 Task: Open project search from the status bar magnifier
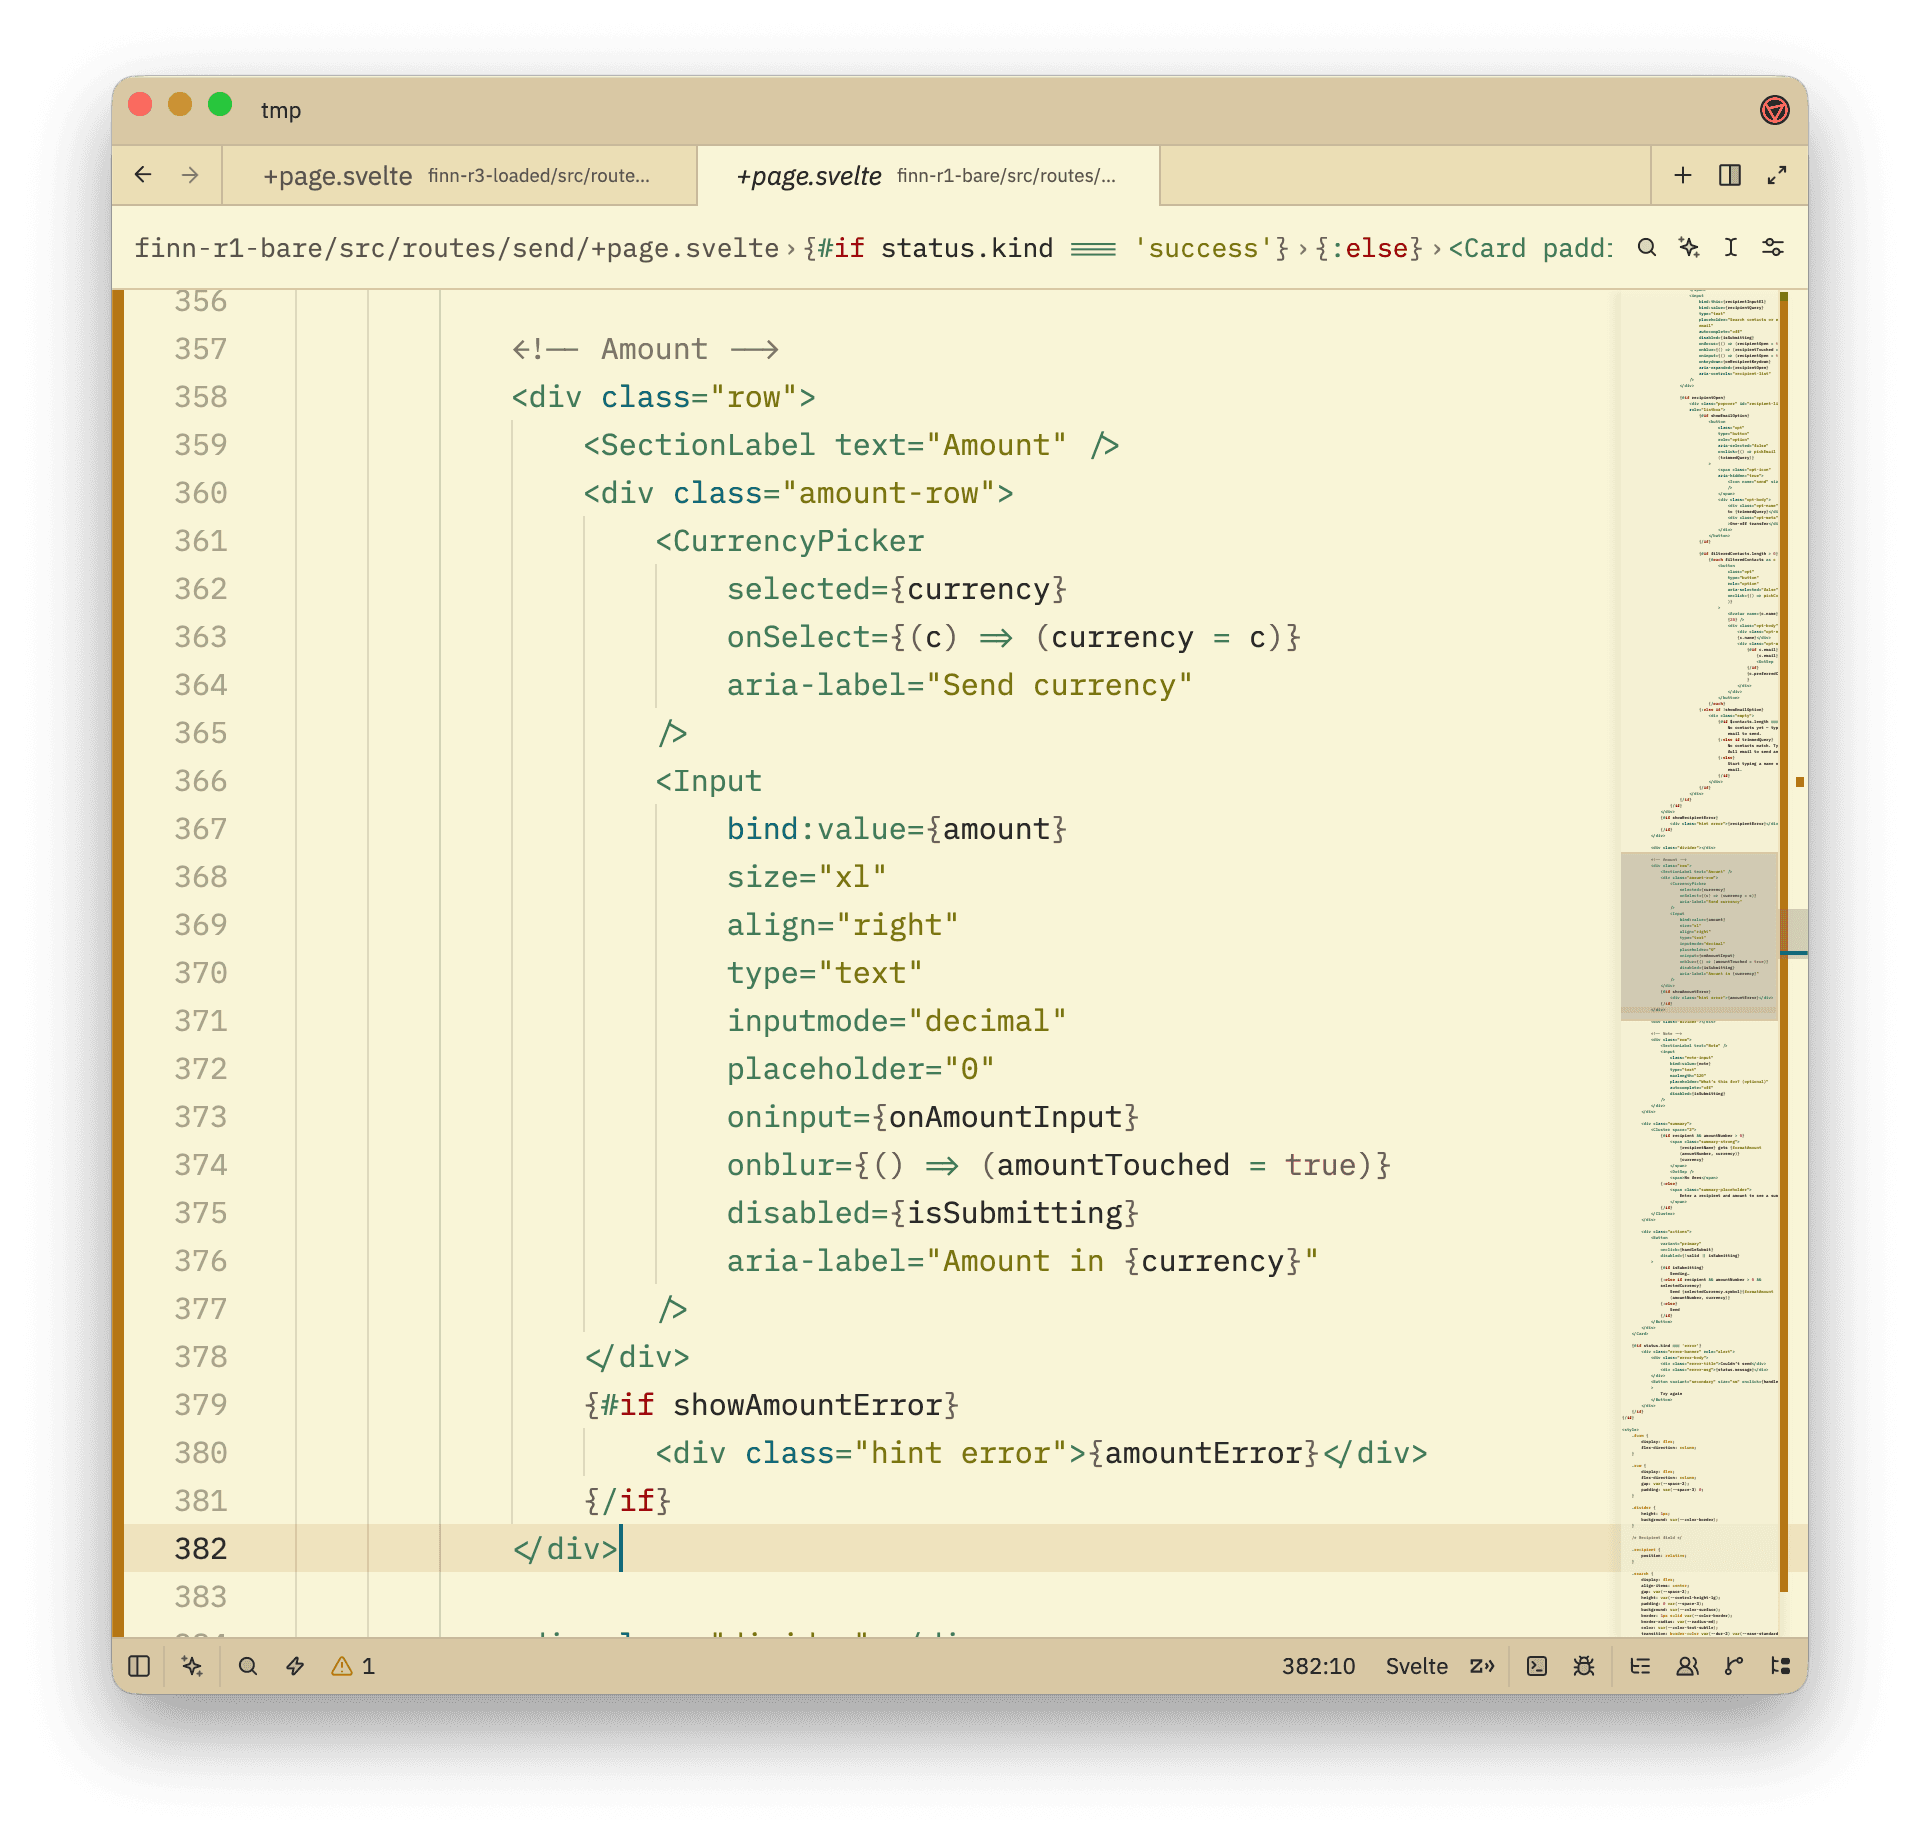[248, 1666]
